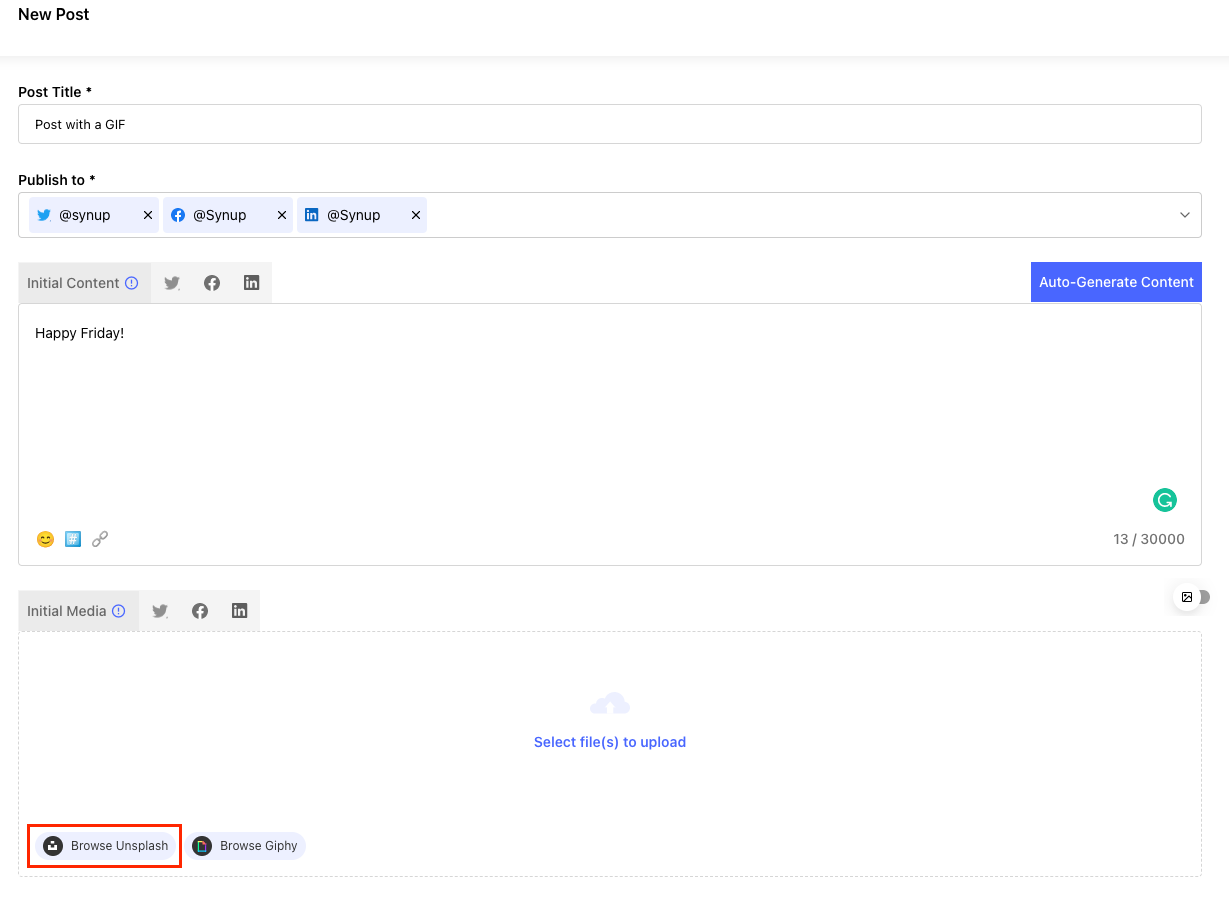Screen dimensions: 1229x921
Task: Click the Browse Giphy button
Action: pos(245,846)
